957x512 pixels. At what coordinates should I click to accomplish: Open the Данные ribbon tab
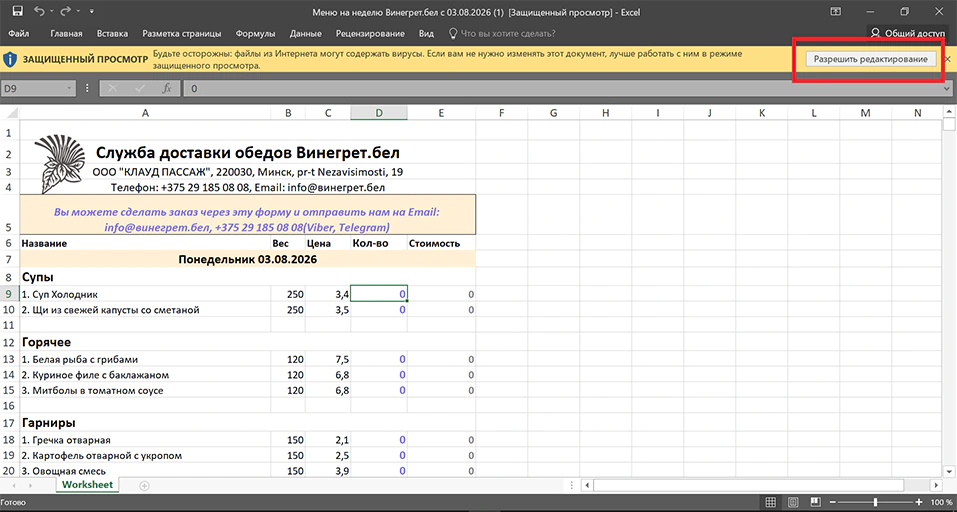306,34
